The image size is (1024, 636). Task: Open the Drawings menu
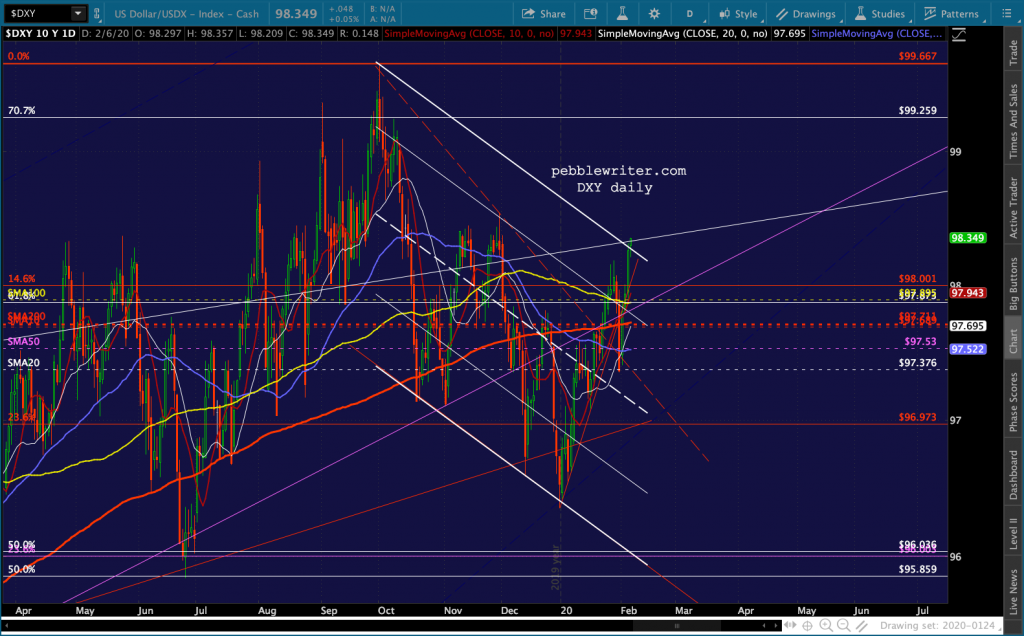coord(806,14)
